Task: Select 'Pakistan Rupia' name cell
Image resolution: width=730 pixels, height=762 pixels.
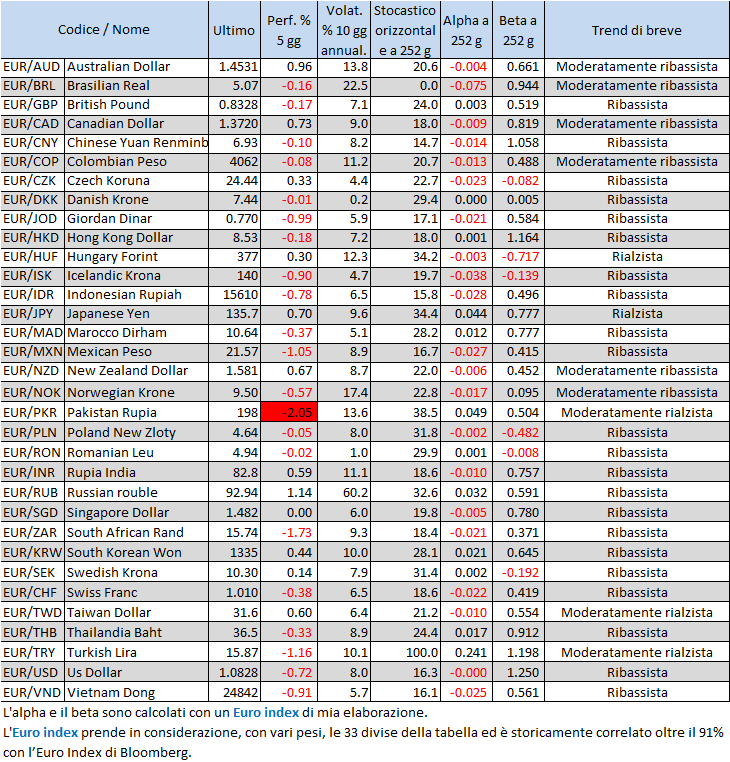Action: click(137, 412)
